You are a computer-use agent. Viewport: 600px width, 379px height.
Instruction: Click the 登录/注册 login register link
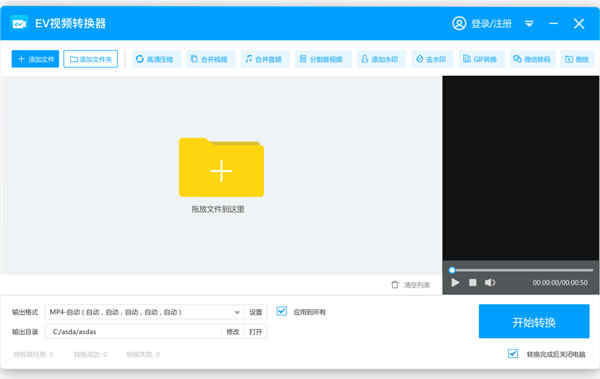point(491,24)
